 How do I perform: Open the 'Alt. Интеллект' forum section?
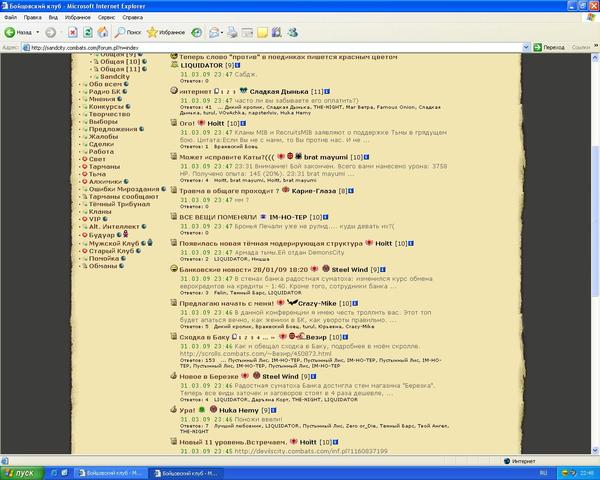click(x=114, y=227)
